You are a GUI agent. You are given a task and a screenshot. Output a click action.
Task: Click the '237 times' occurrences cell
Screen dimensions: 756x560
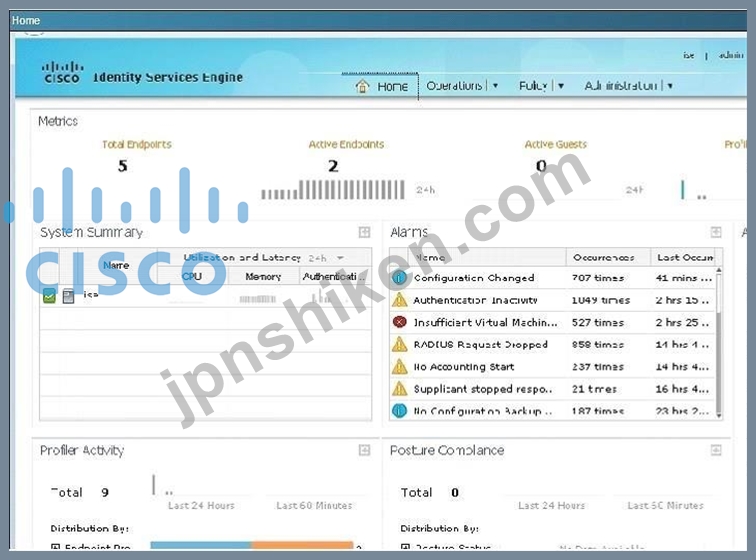pos(598,367)
